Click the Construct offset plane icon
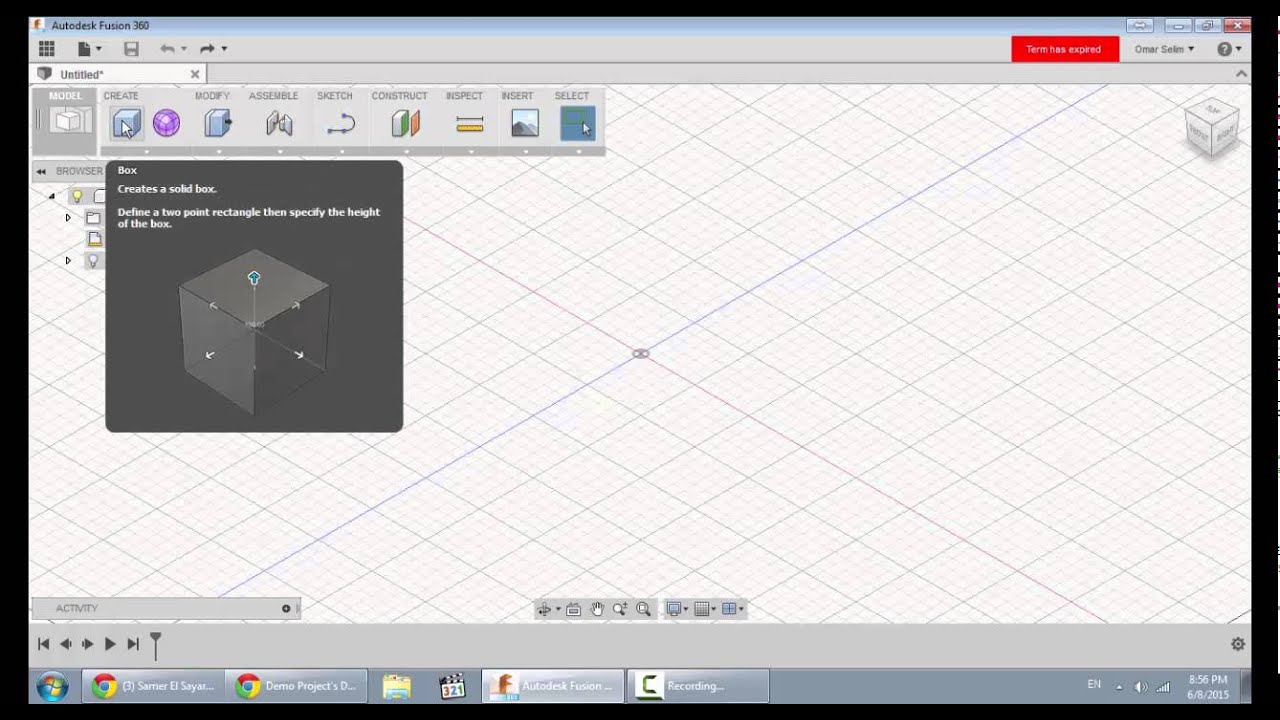This screenshot has width=1280, height=720. pyautogui.click(x=405, y=124)
